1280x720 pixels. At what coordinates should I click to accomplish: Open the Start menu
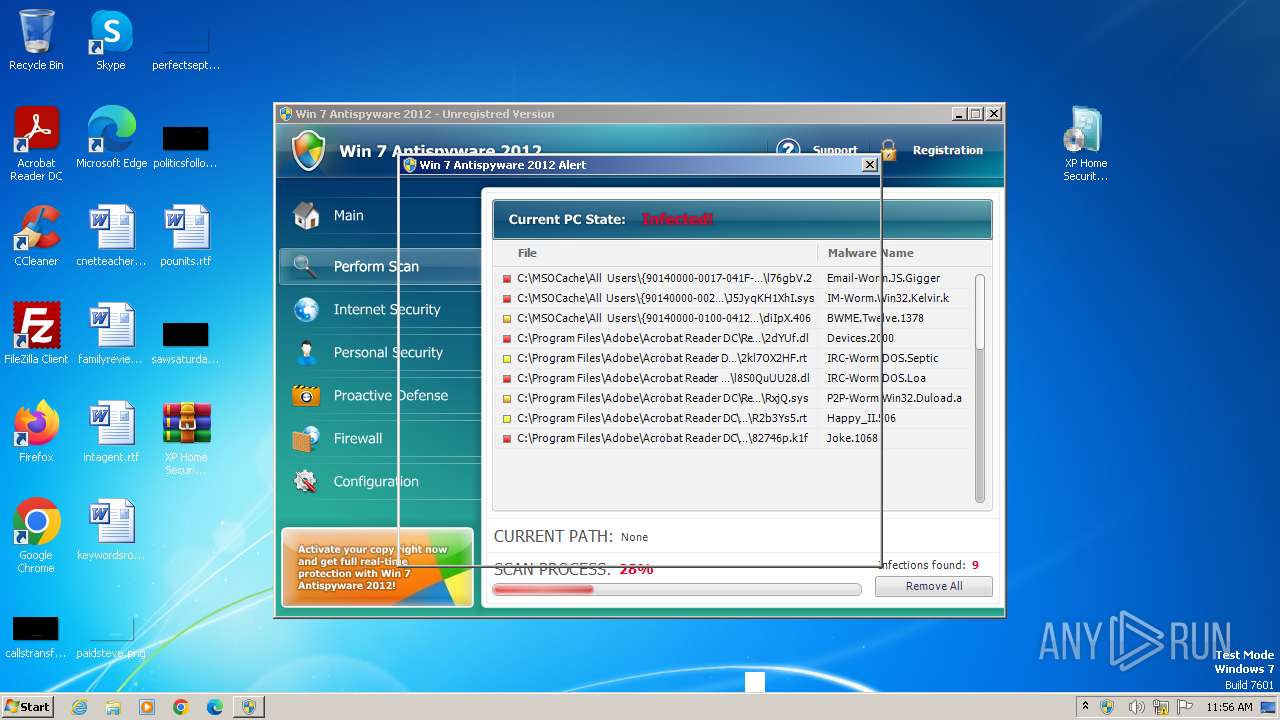pyautogui.click(x=27, y=707)
